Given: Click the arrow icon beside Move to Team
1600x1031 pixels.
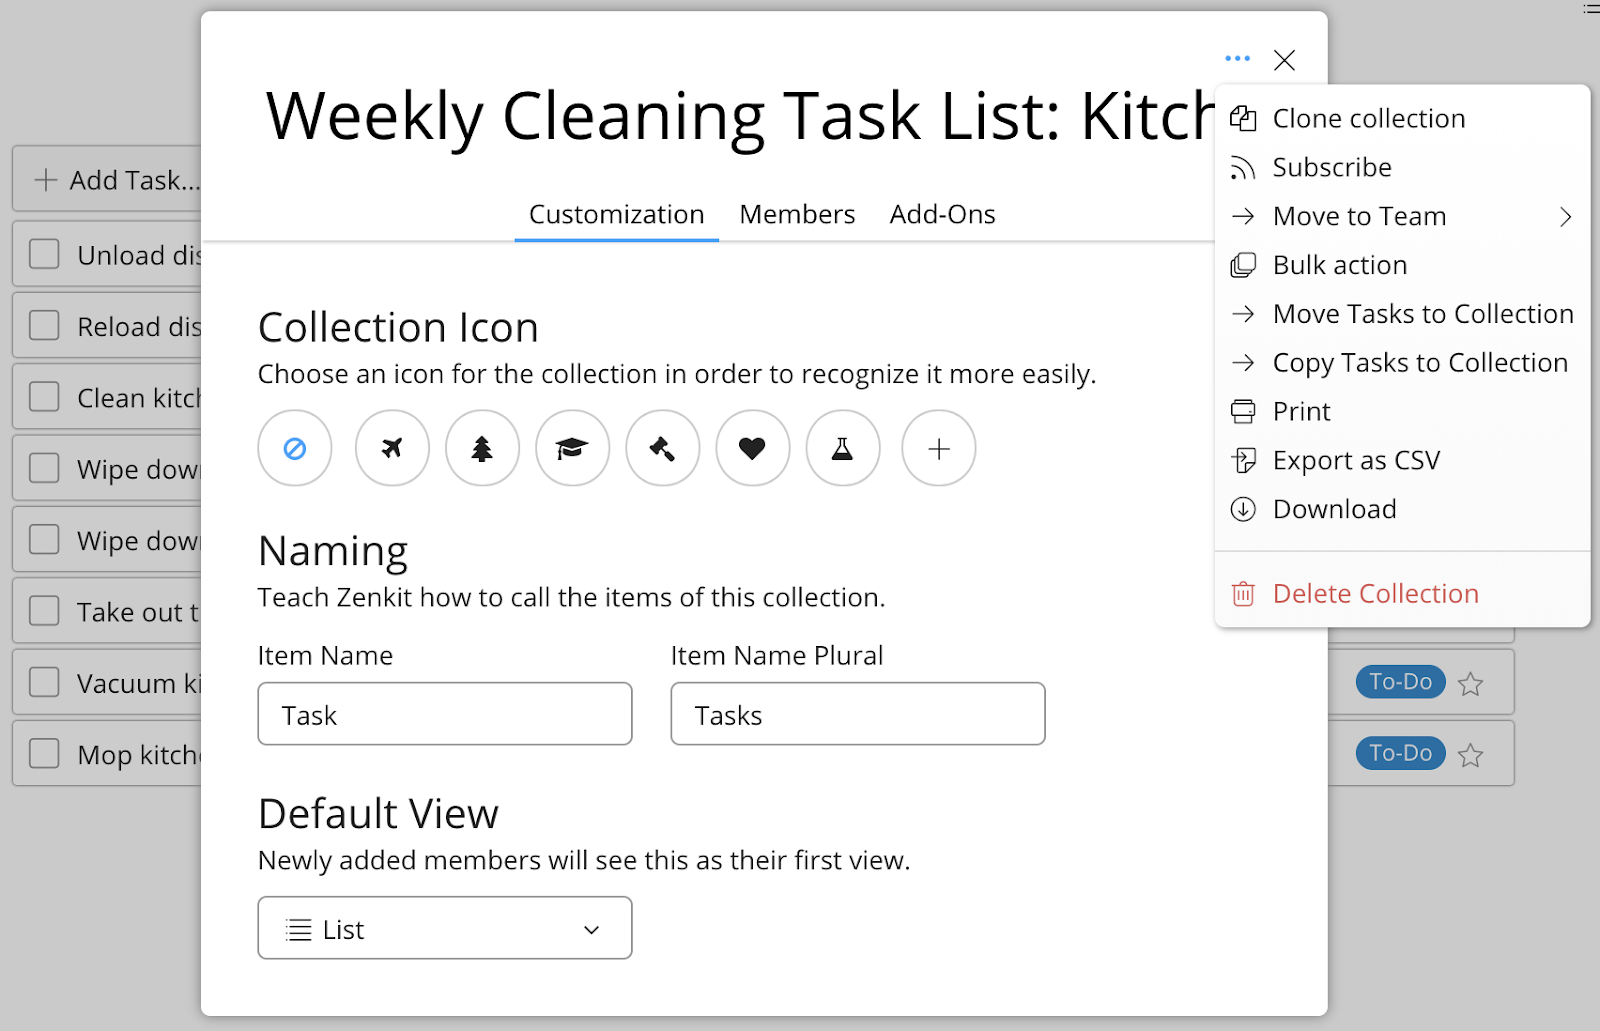Looking at the screenshot, I should (1243, 216).
